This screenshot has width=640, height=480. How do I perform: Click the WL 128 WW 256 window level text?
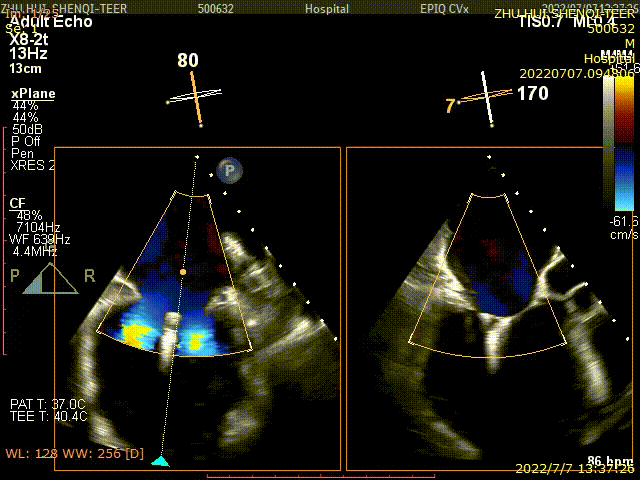pyautogui.click(x=75, y=455)
